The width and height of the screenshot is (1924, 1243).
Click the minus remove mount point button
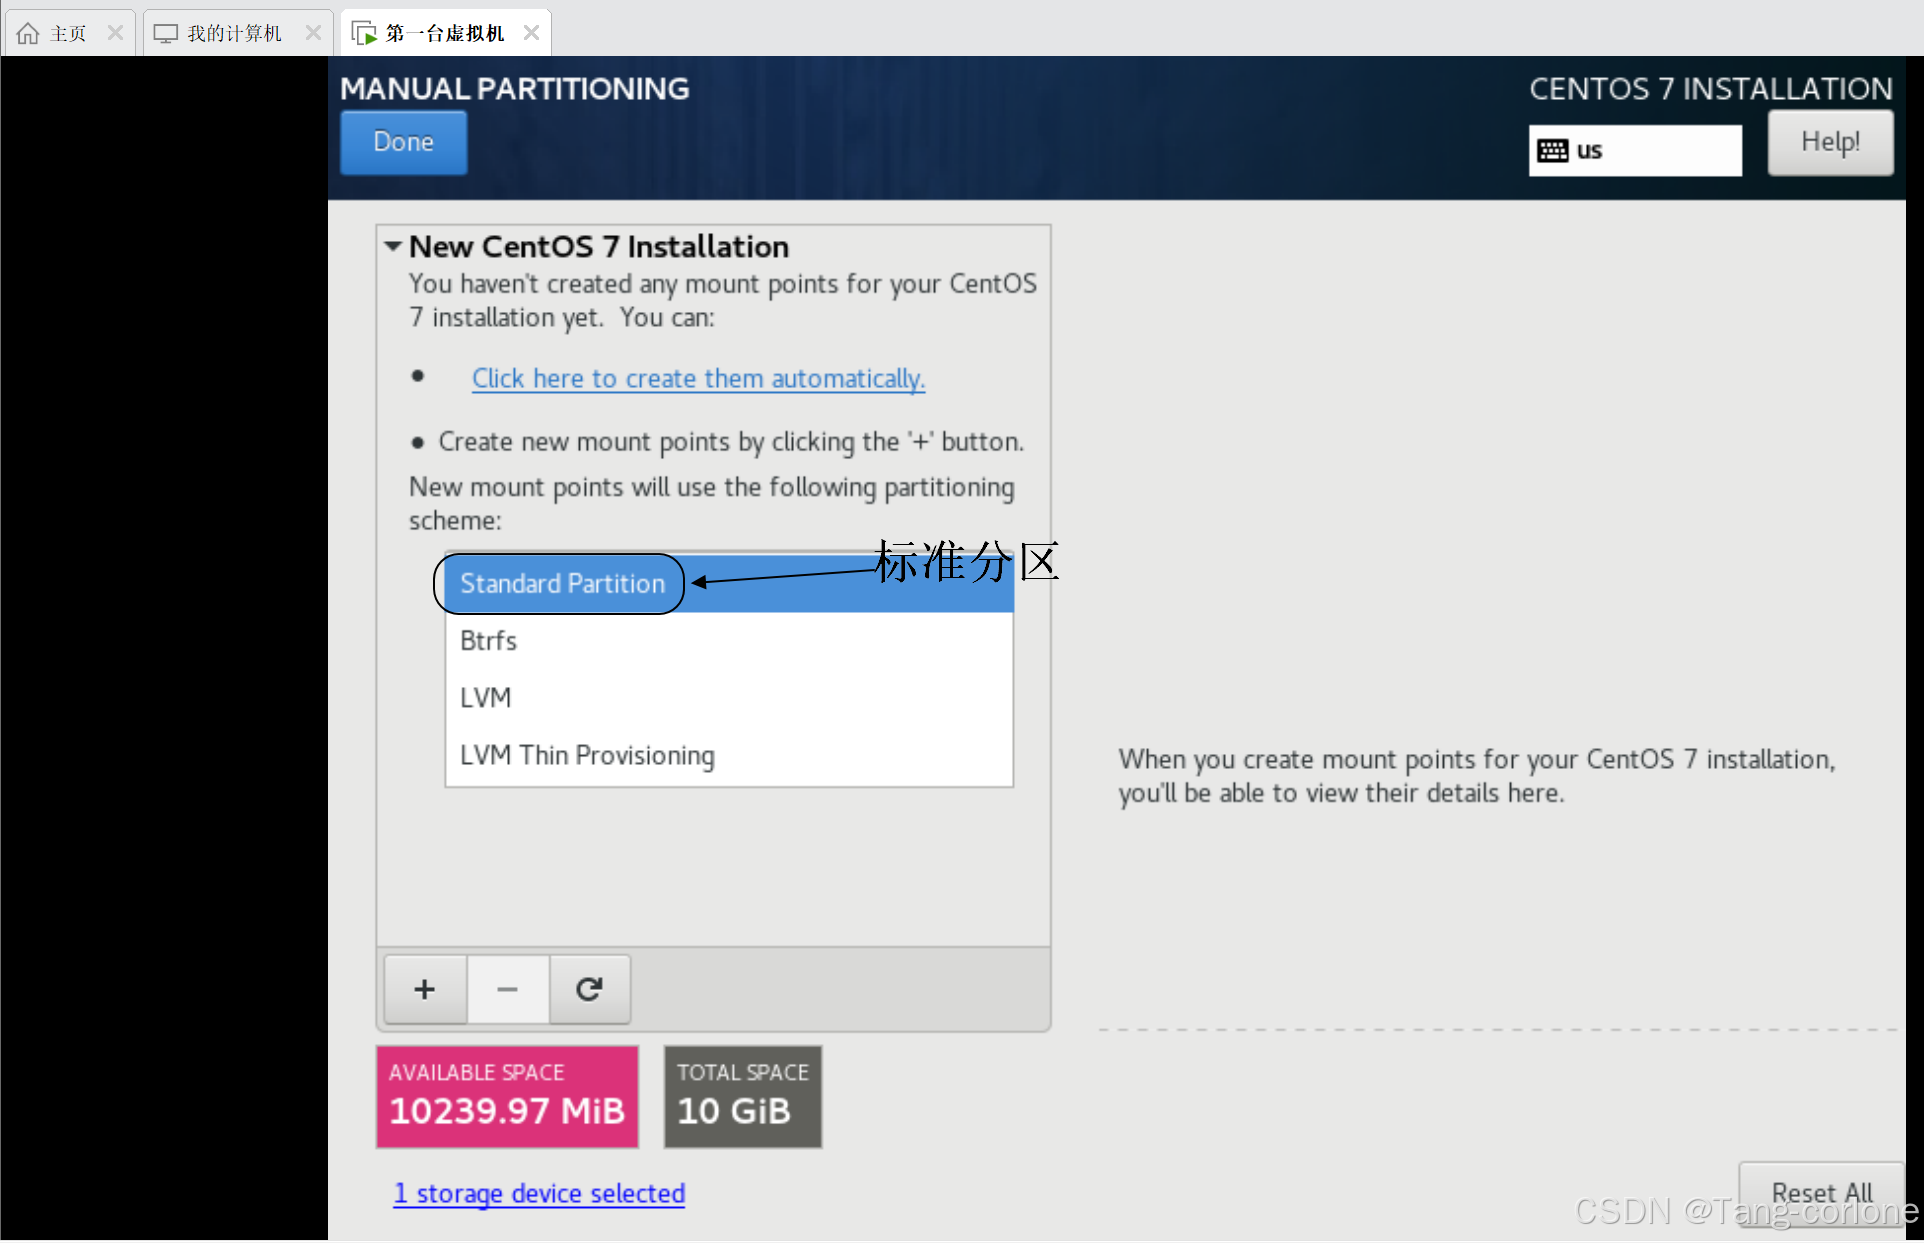click(507, 989)
